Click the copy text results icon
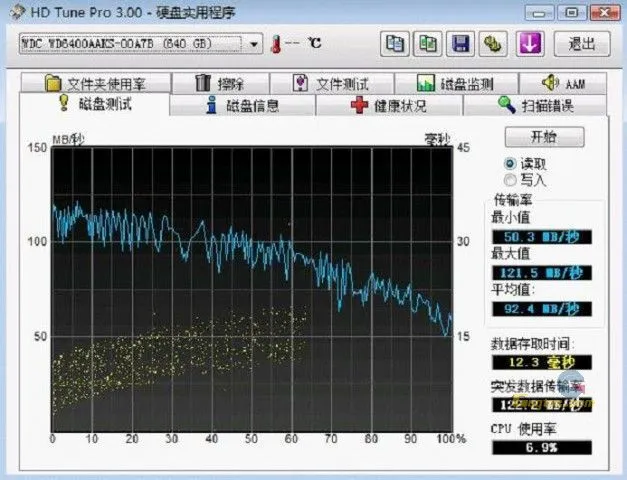 (x=395, y=44)
